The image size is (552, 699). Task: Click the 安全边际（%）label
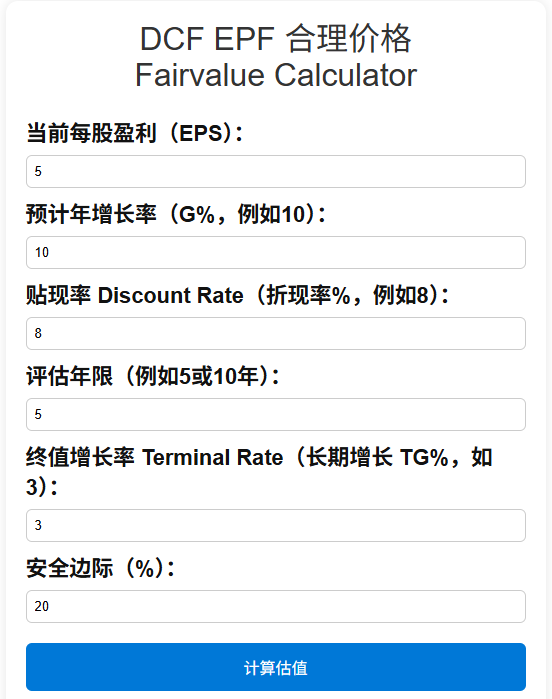point(100,568)
